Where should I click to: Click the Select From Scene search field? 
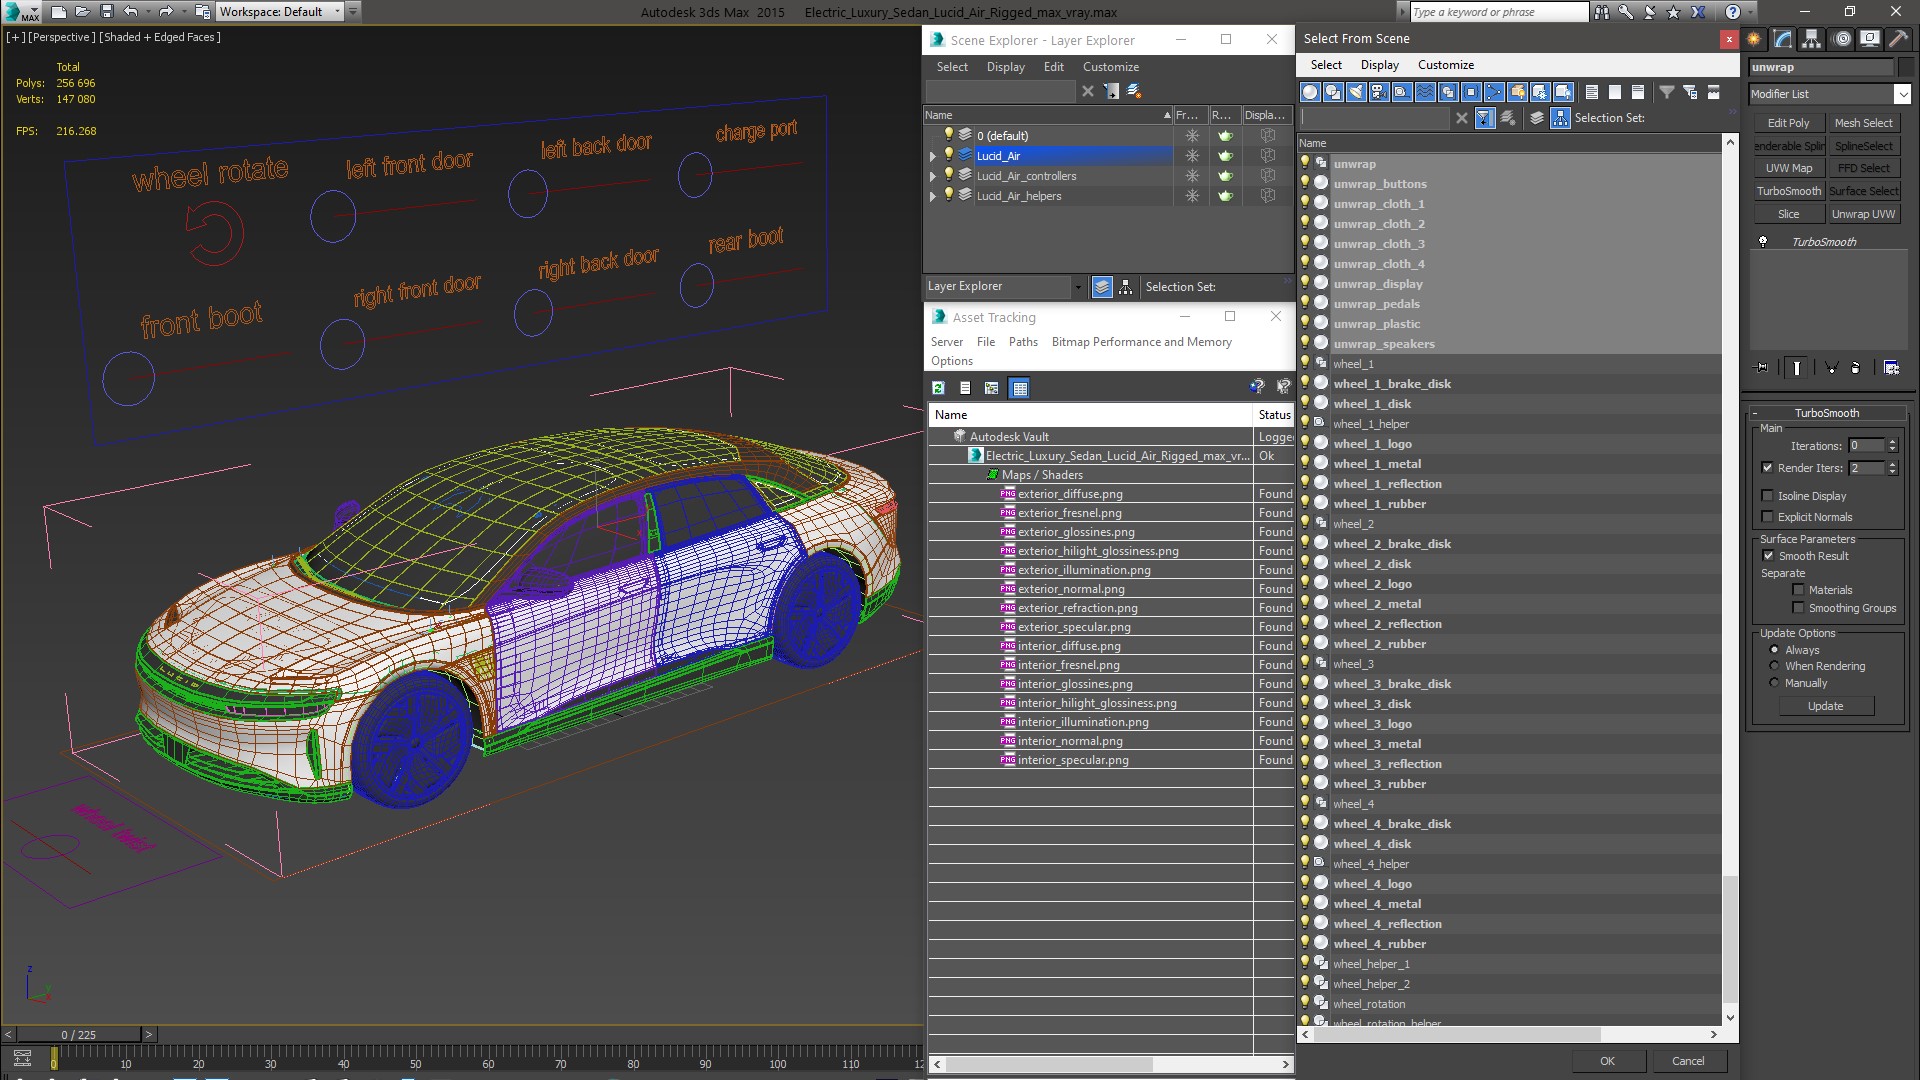point(1375,118)
